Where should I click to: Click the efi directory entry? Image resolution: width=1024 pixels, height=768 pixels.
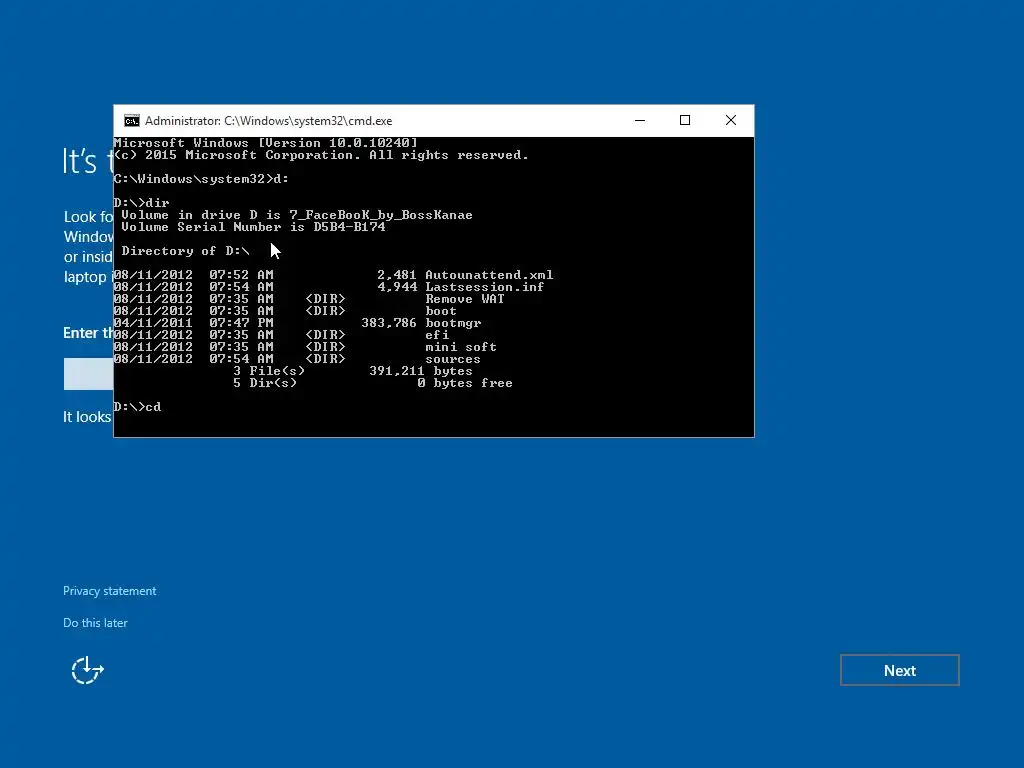[437, 335]
